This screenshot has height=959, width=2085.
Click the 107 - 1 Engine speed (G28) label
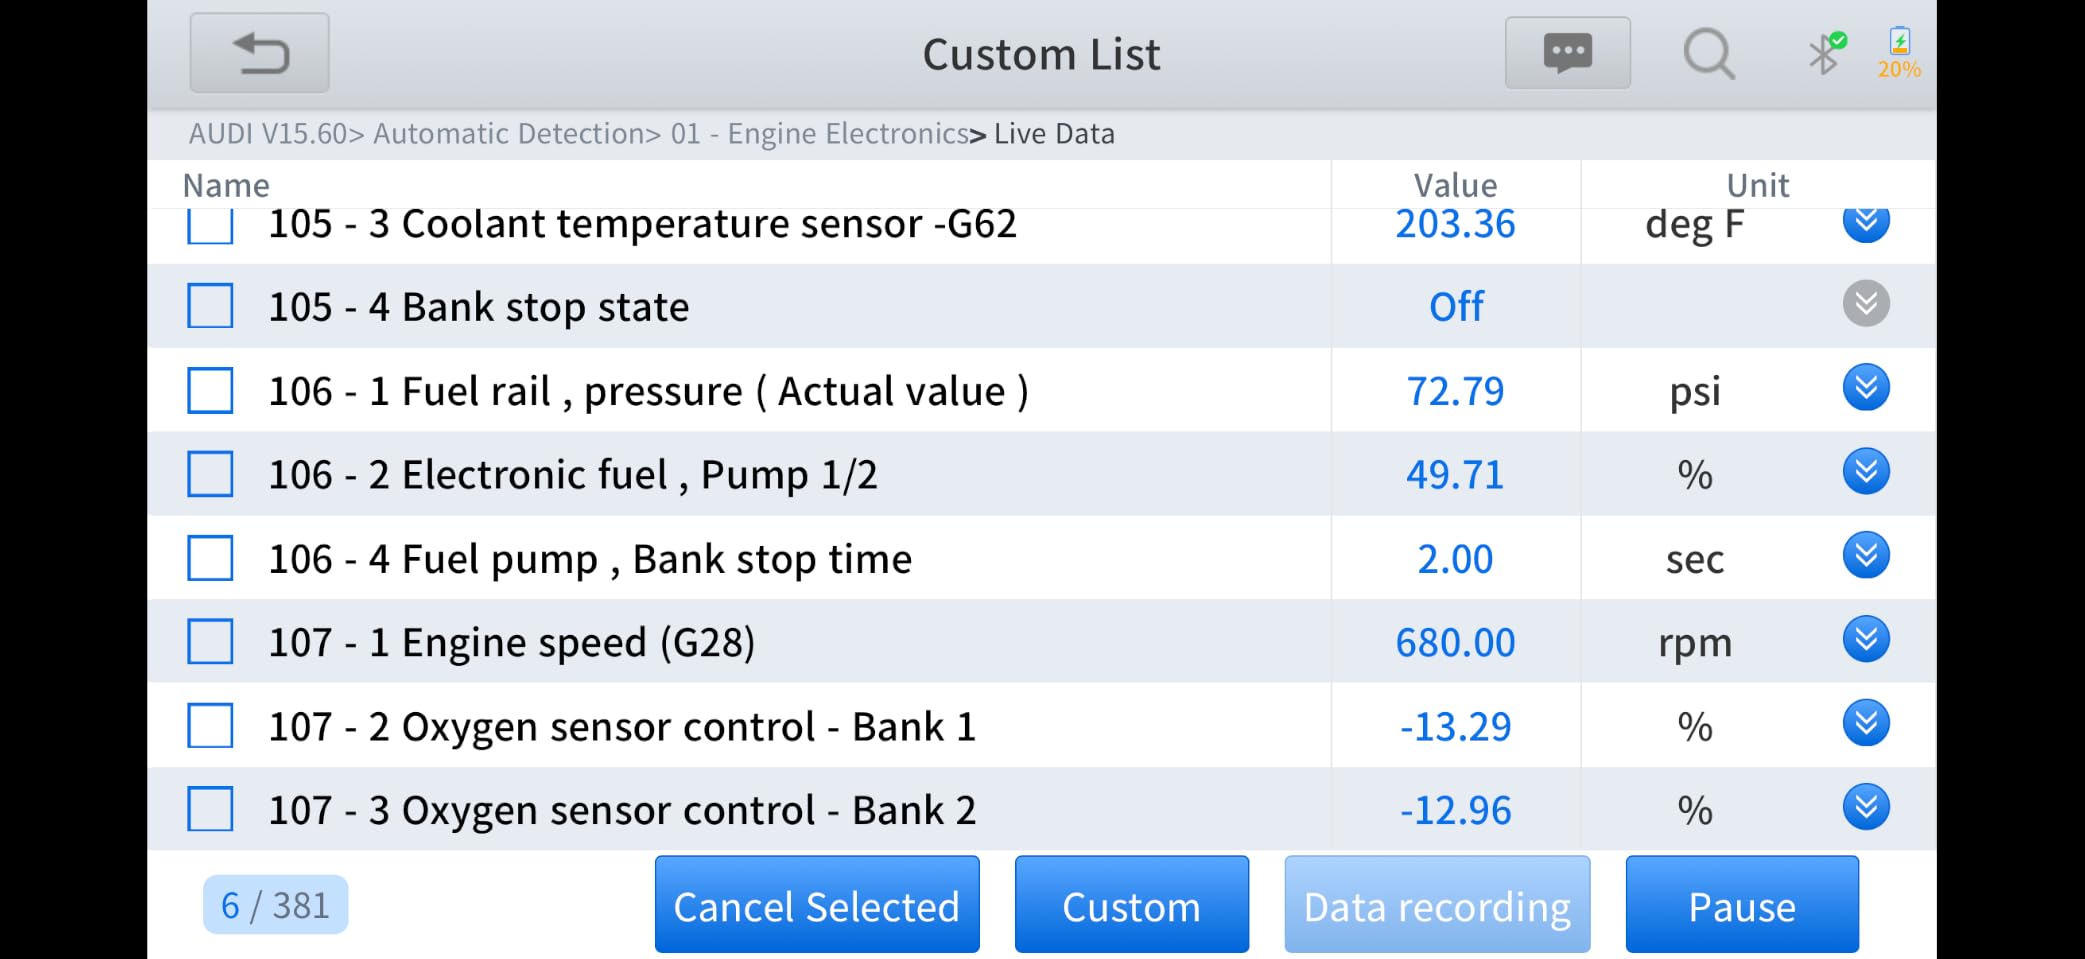(x=512, y=642)
